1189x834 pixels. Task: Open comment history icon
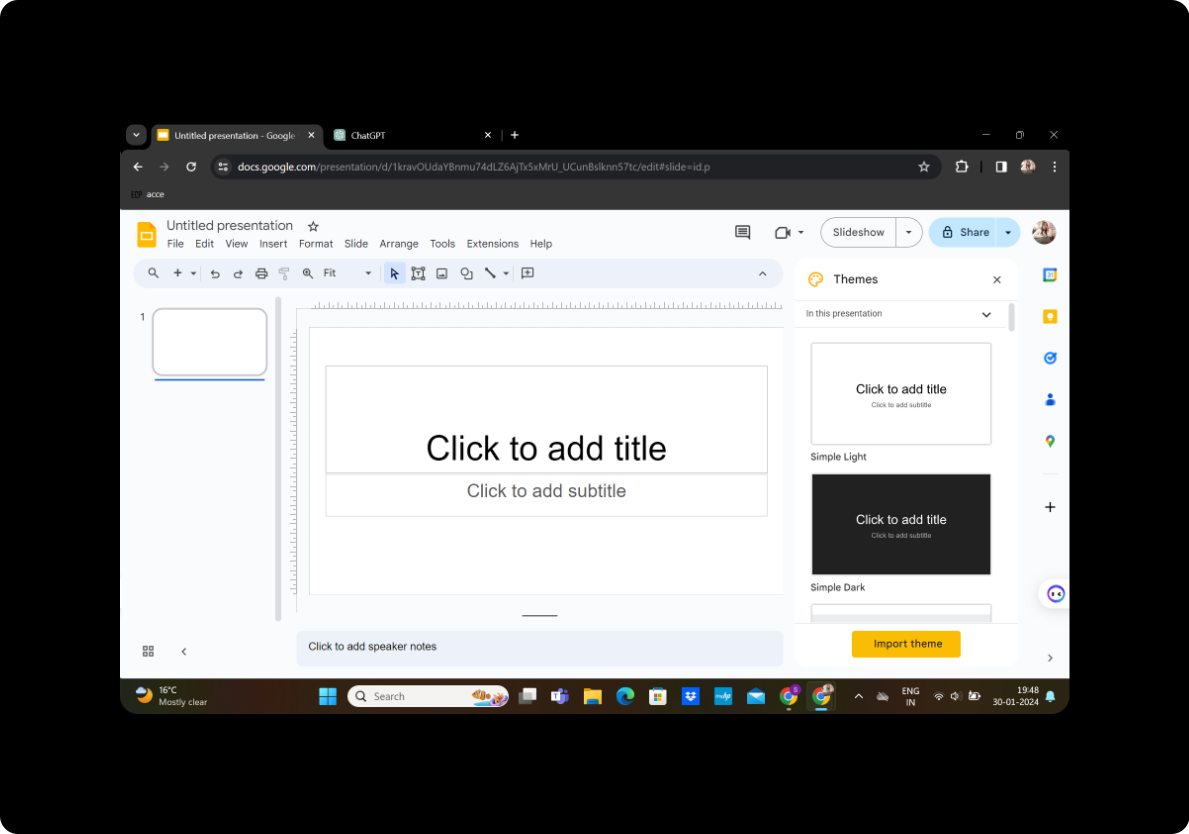742,232
